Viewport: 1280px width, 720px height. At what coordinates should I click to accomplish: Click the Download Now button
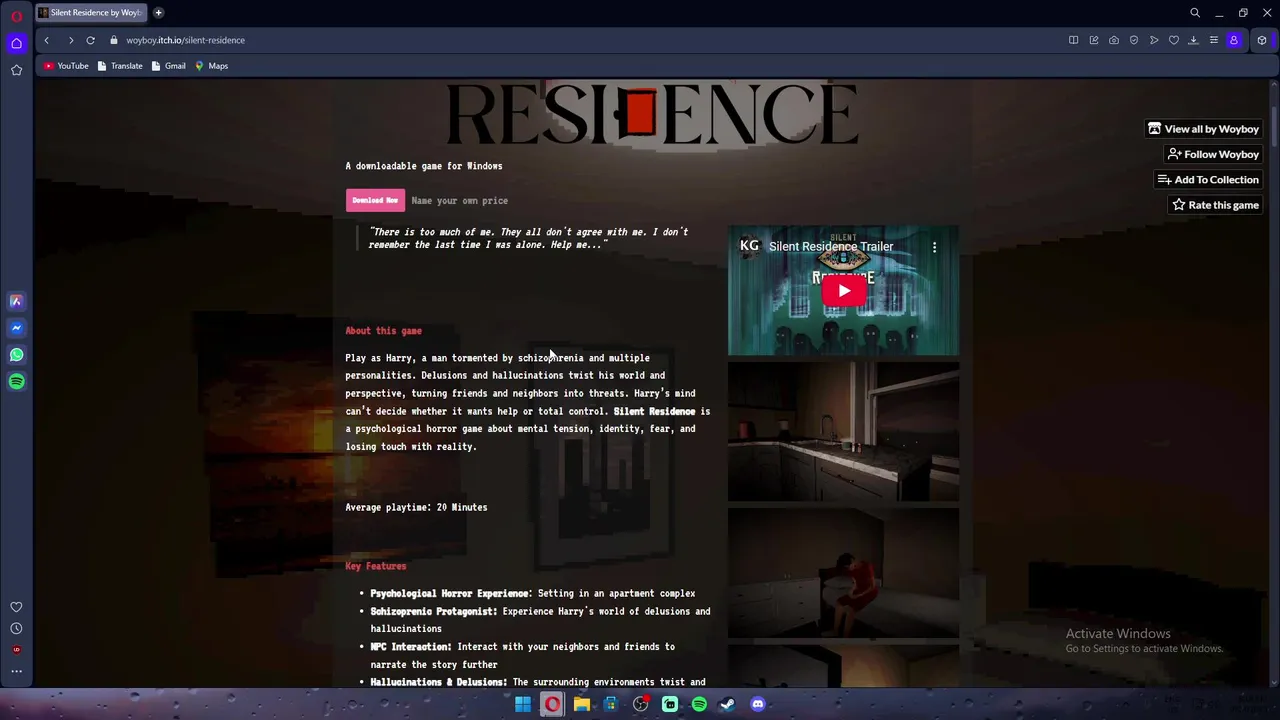coord(375,200)
